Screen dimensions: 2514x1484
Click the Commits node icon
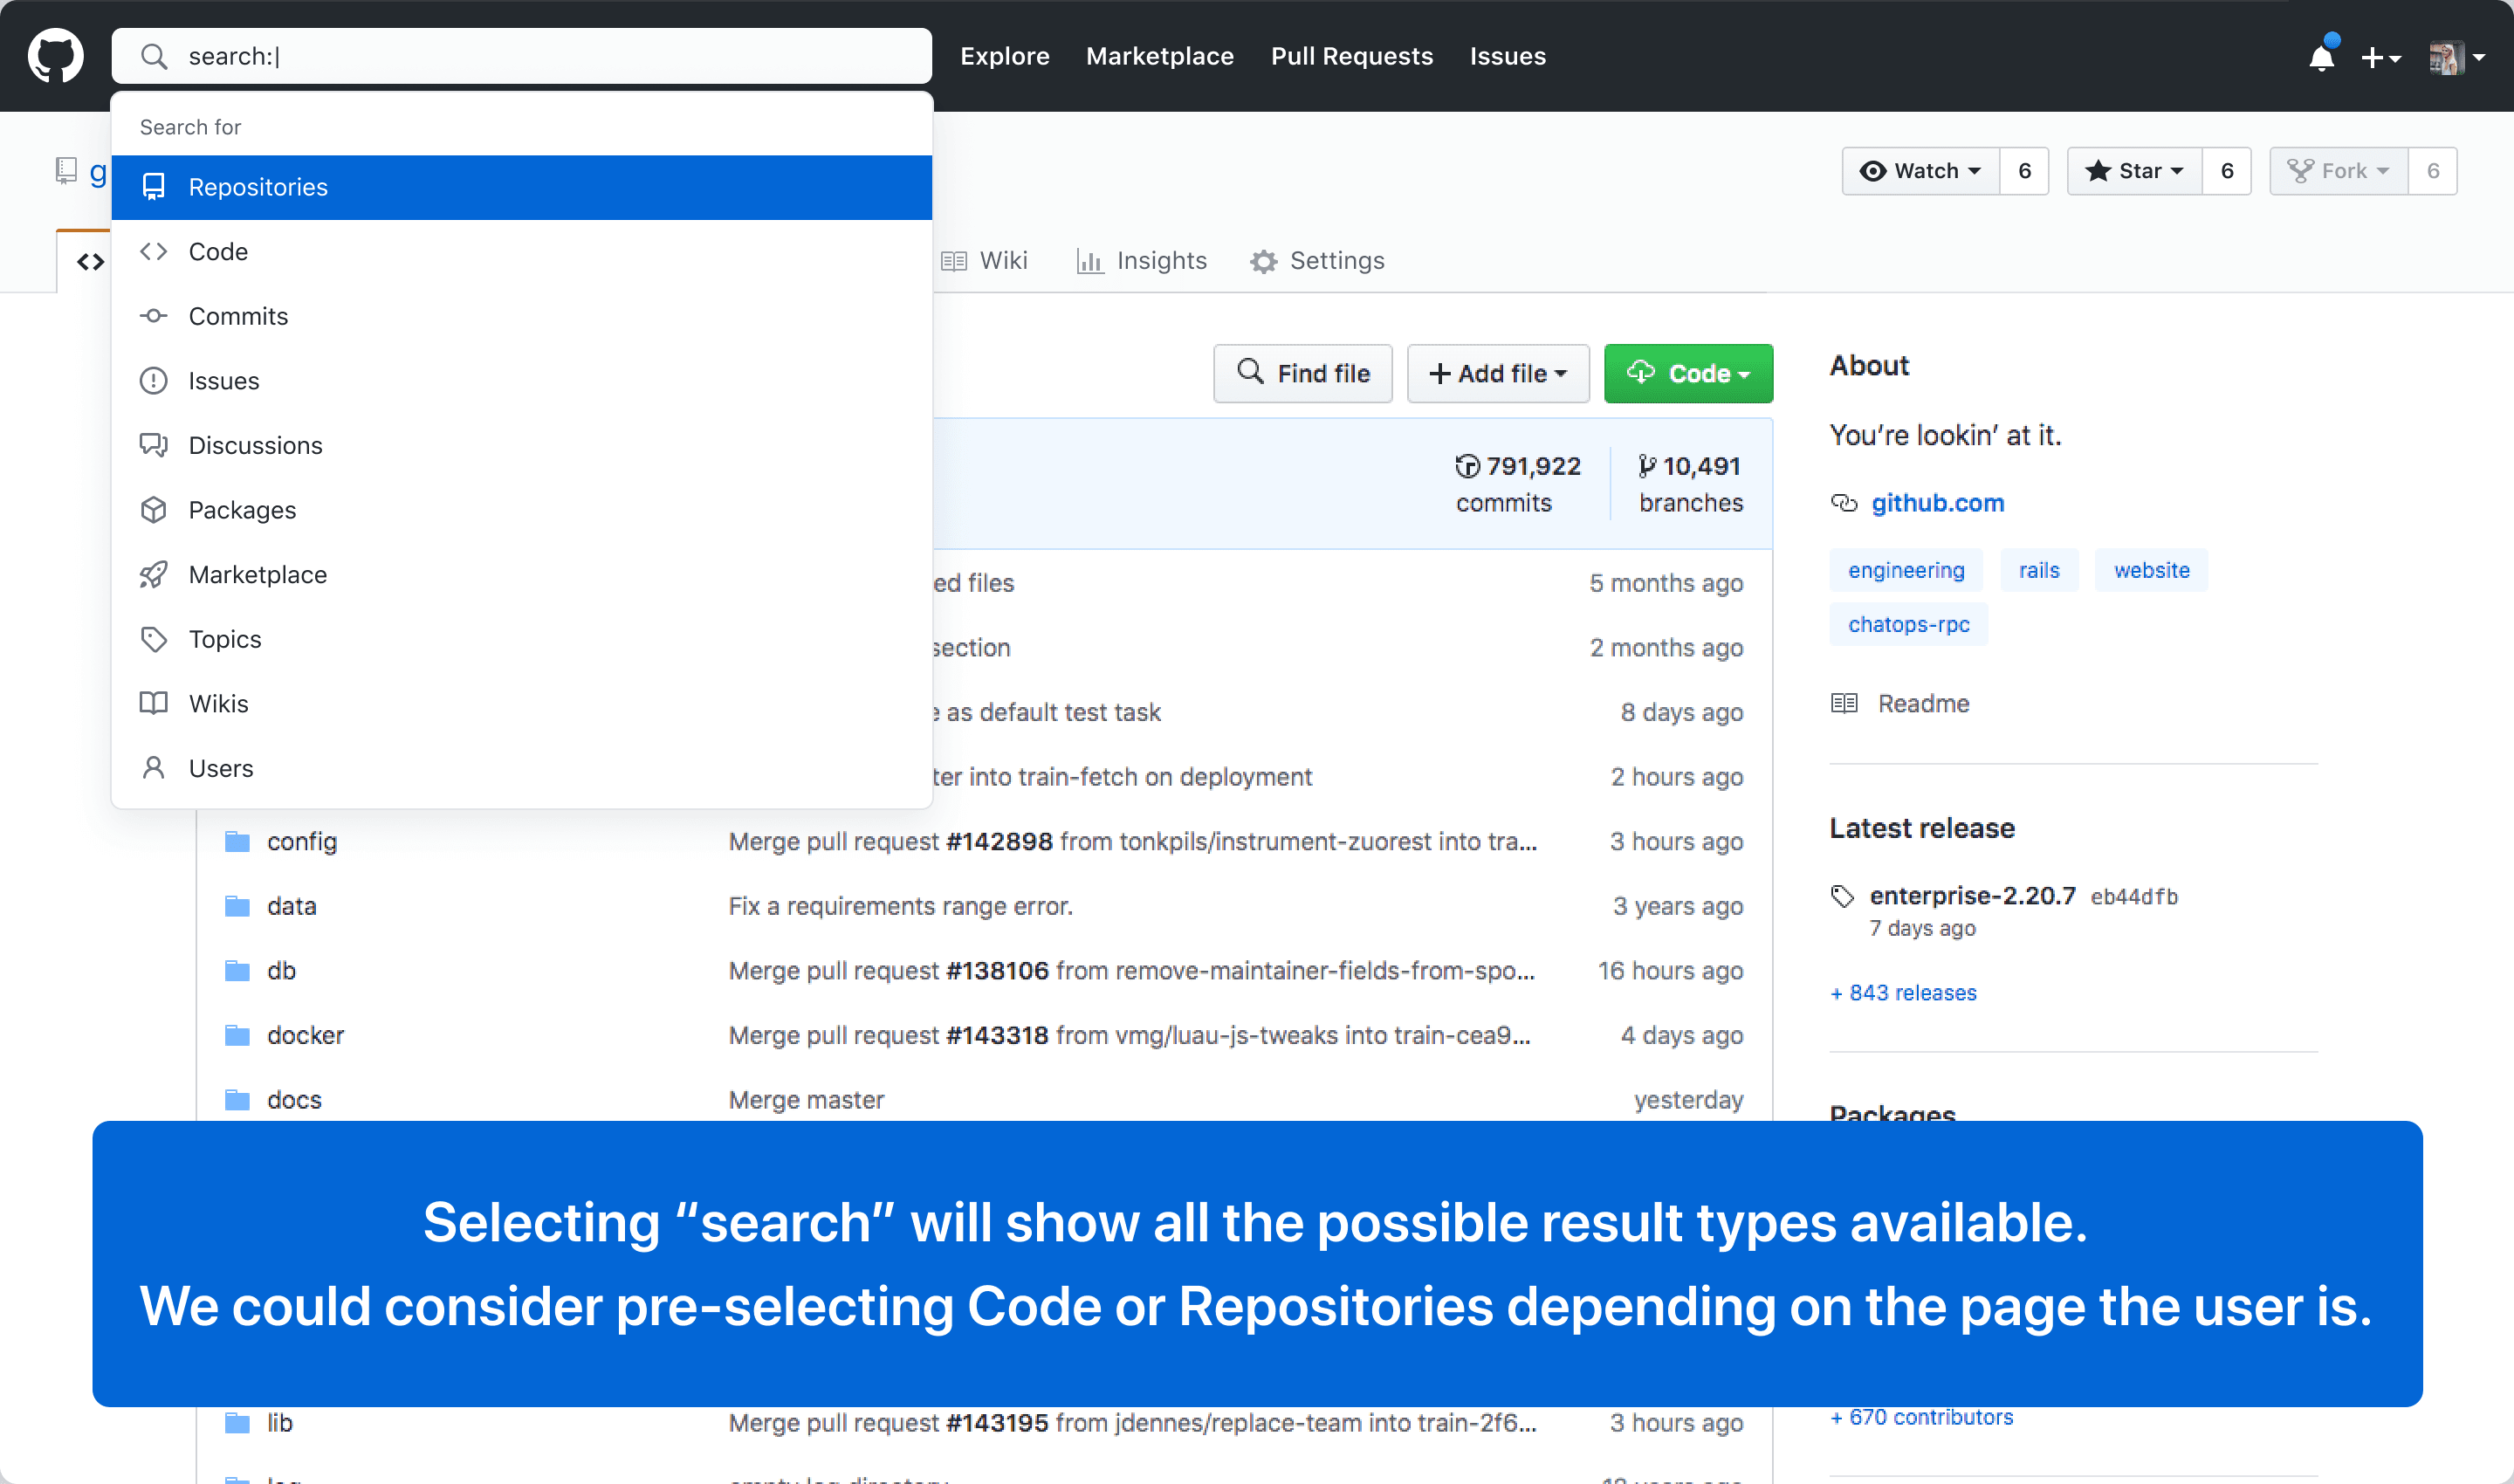153,316
